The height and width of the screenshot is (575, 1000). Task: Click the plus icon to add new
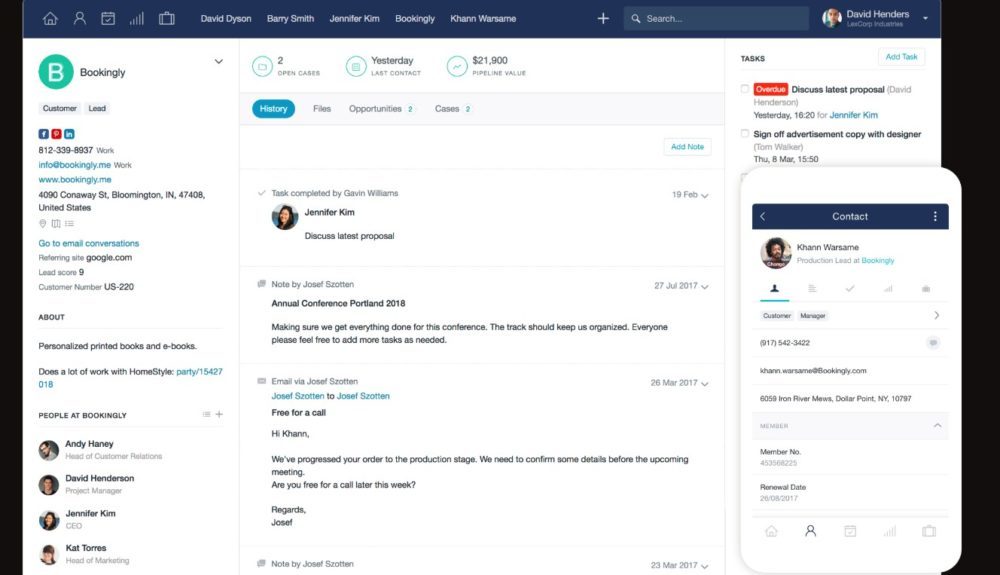tap(603, 18)
